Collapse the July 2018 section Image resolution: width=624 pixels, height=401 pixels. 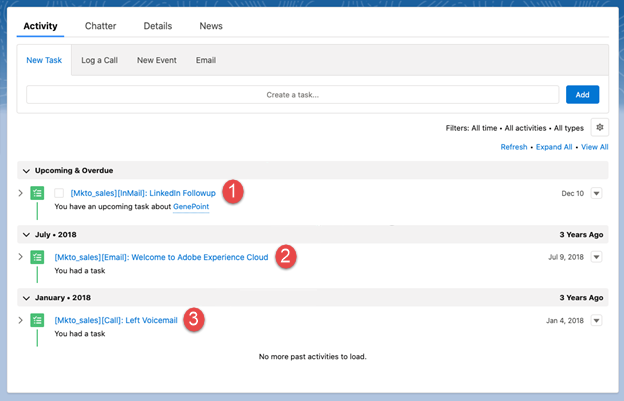[x=26, y=235]
